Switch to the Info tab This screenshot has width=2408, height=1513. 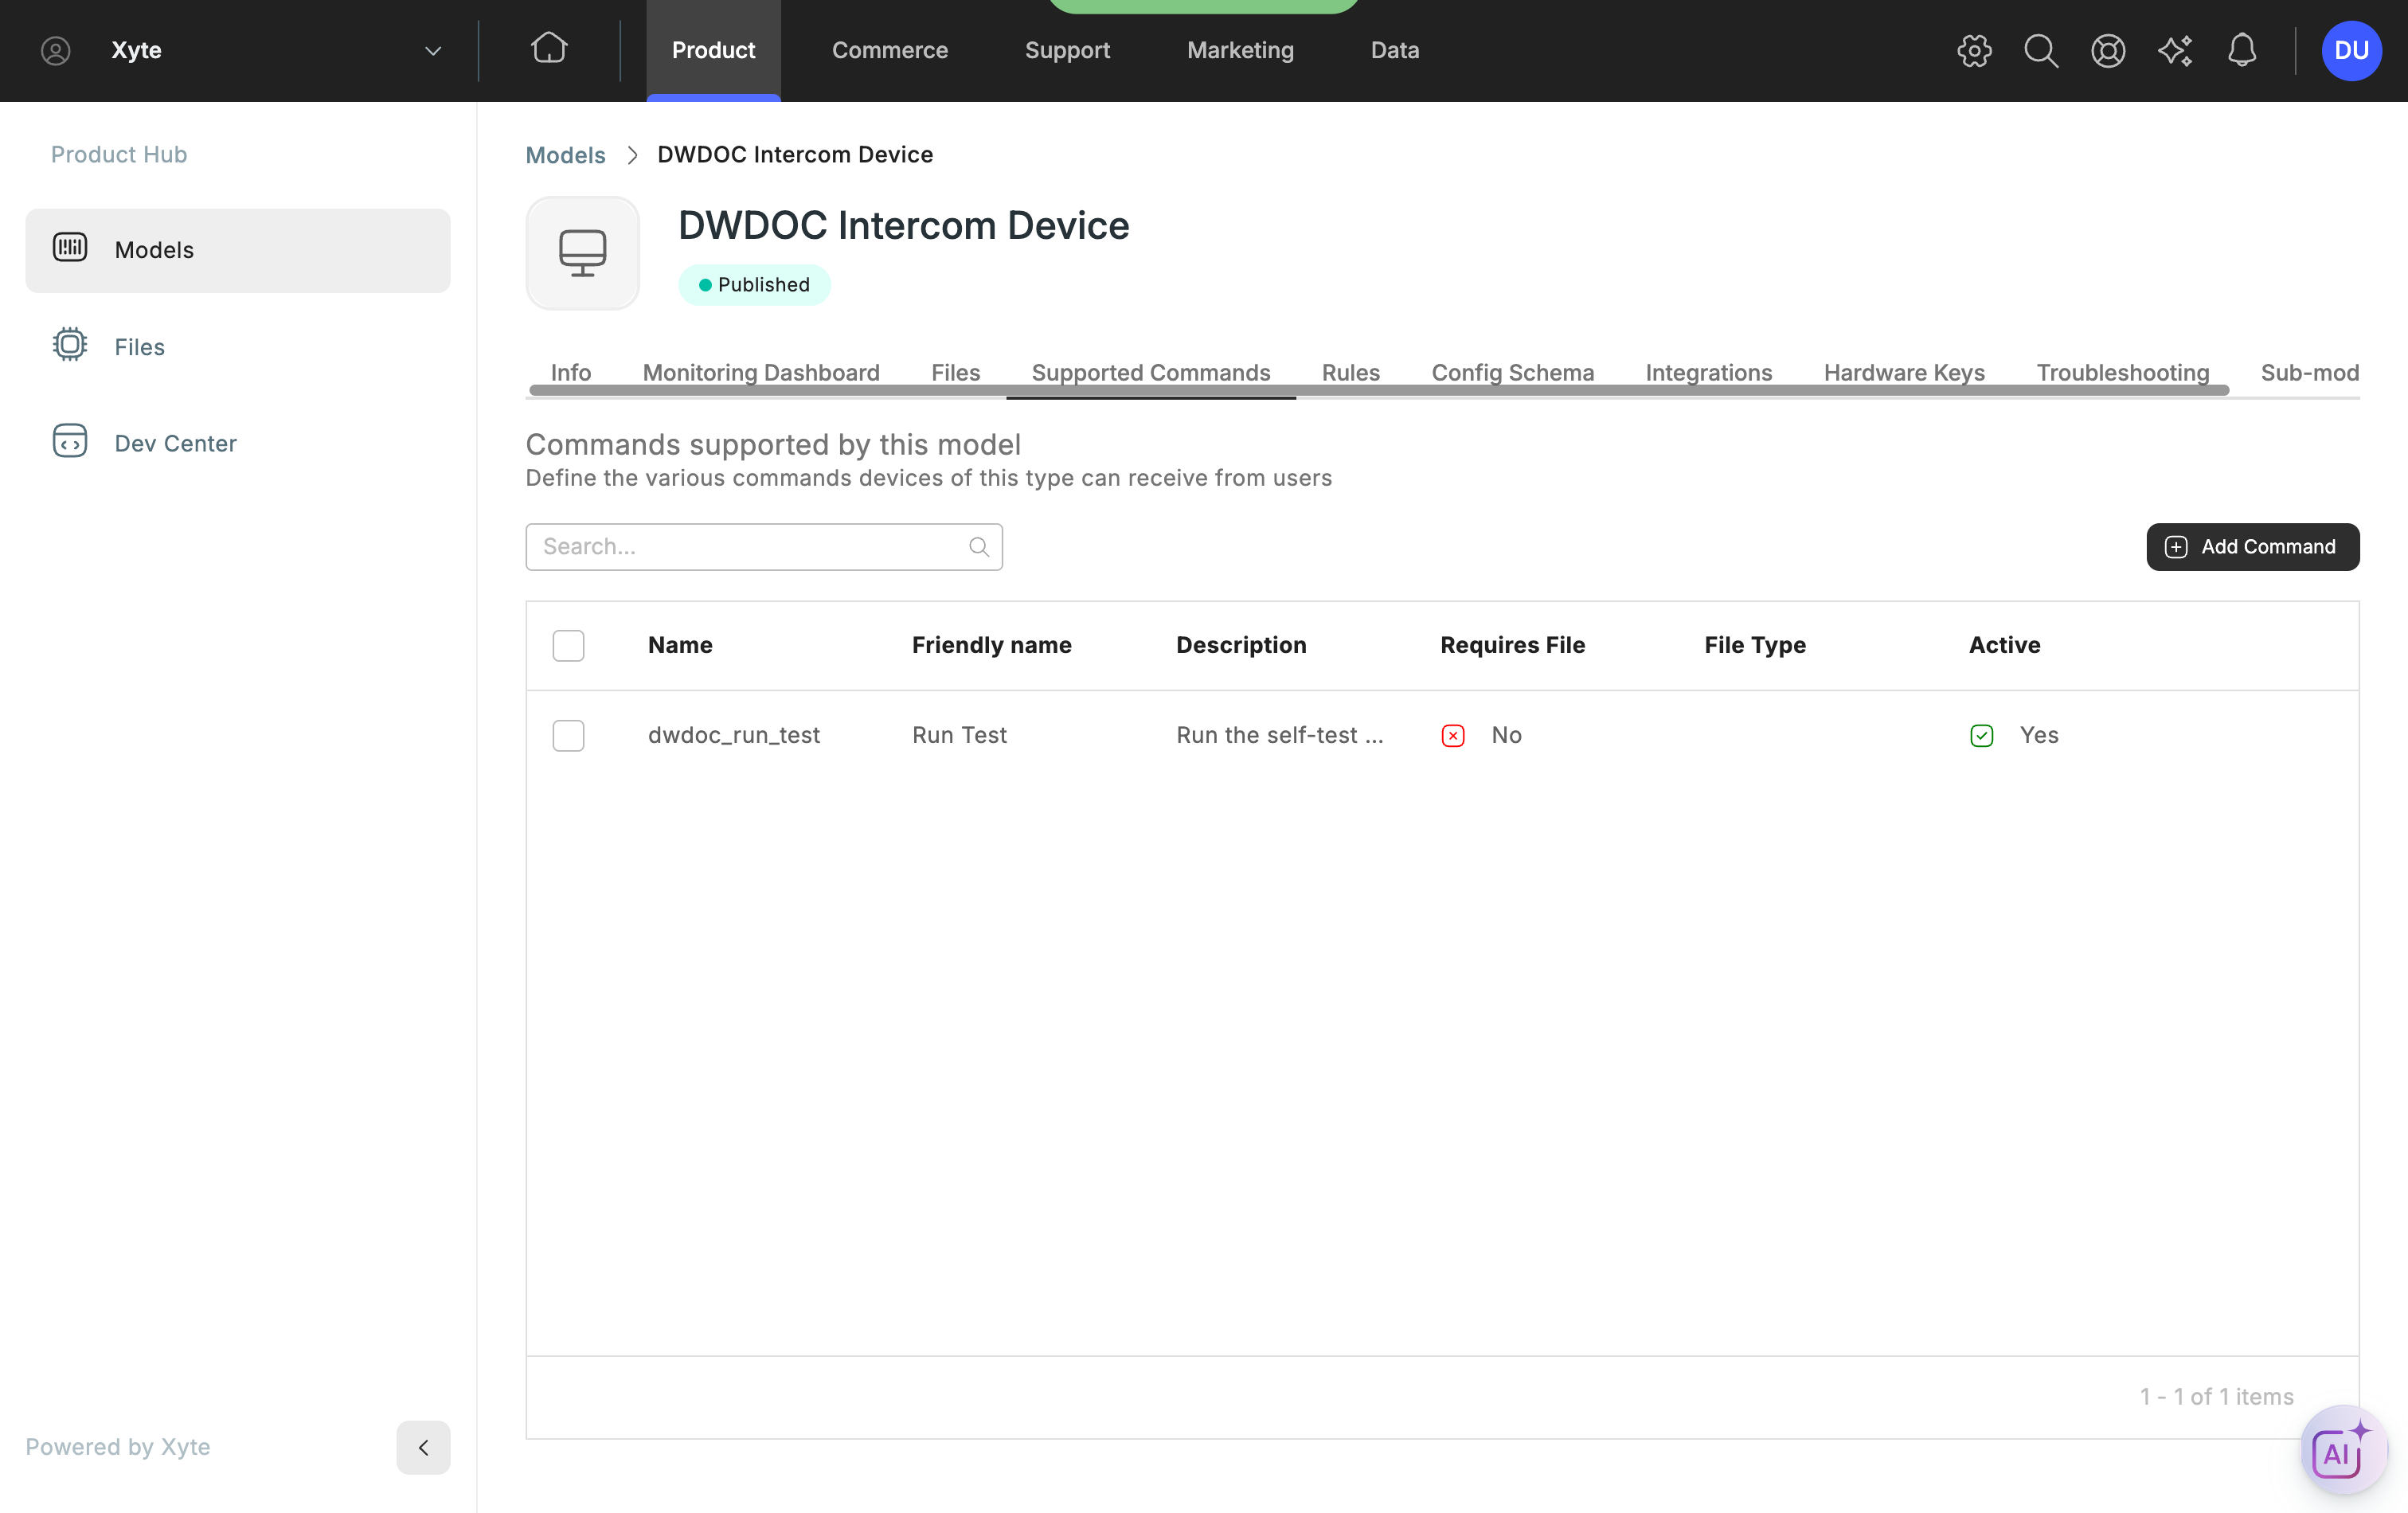point(571,372)
